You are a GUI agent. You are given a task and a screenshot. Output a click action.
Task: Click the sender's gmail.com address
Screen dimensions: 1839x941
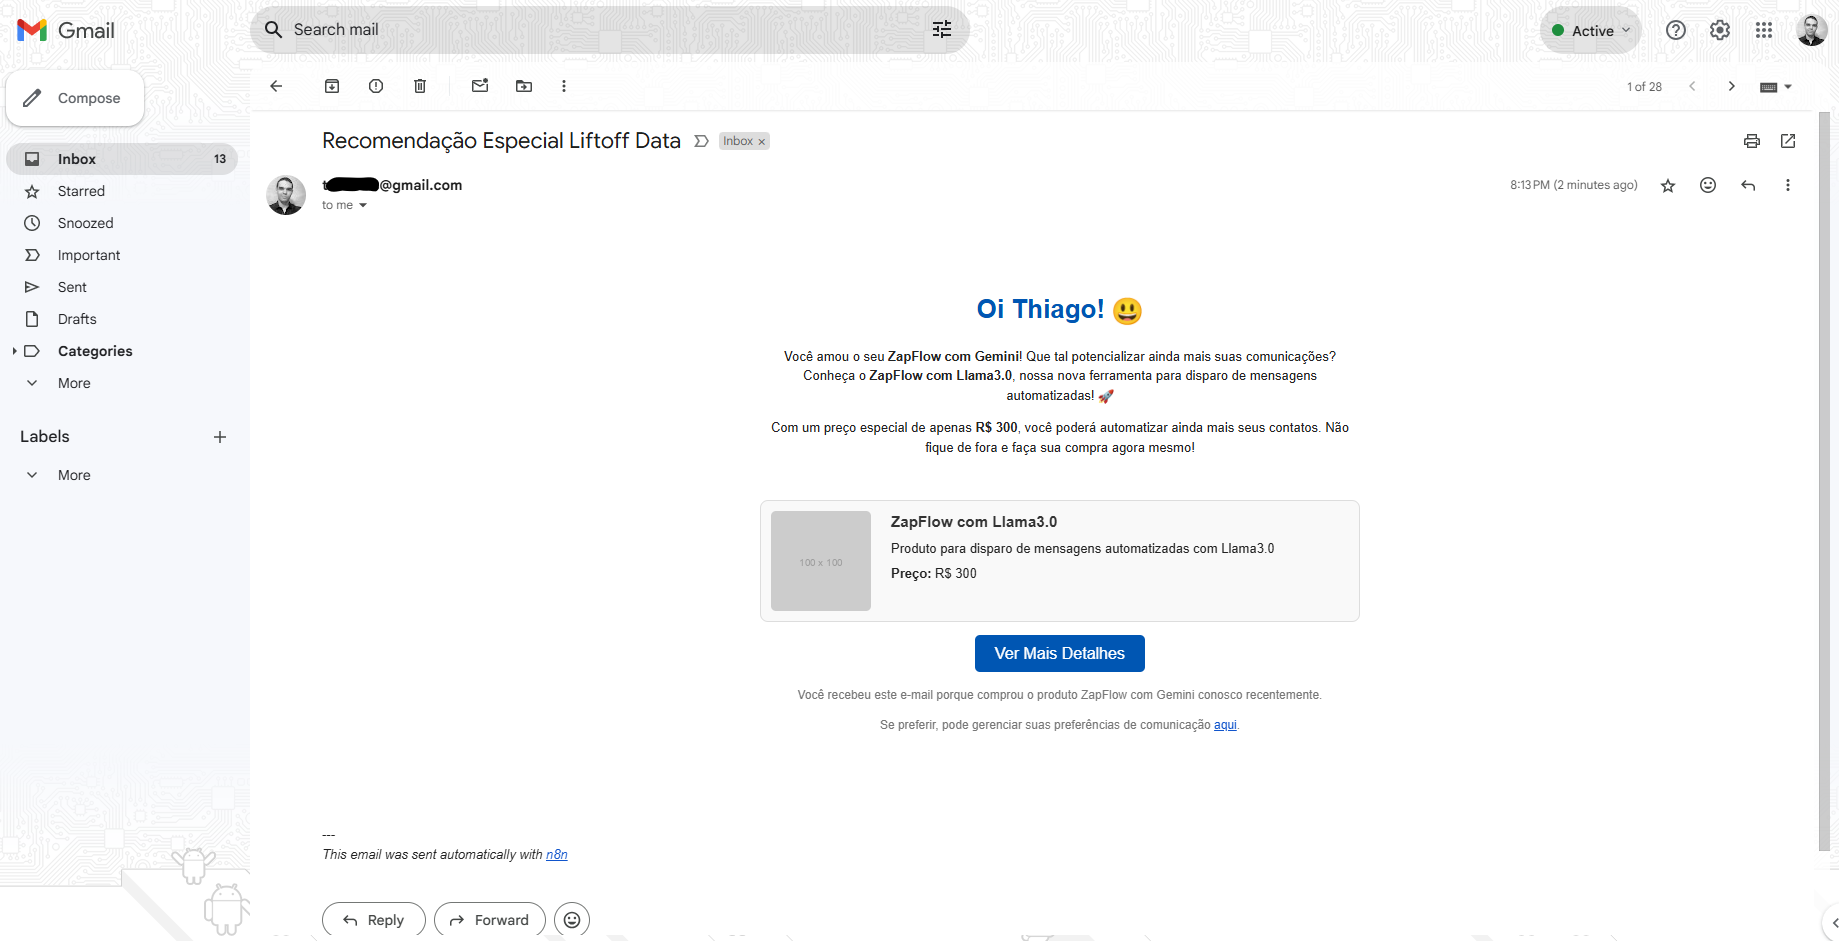[x=392, y=185]
